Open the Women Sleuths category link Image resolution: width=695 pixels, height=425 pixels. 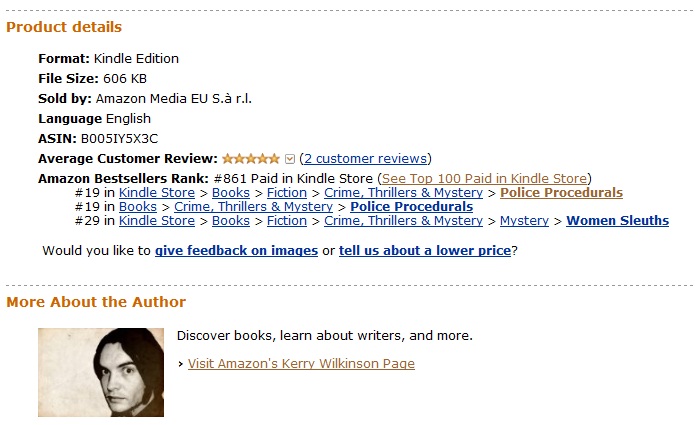point(617,220)
